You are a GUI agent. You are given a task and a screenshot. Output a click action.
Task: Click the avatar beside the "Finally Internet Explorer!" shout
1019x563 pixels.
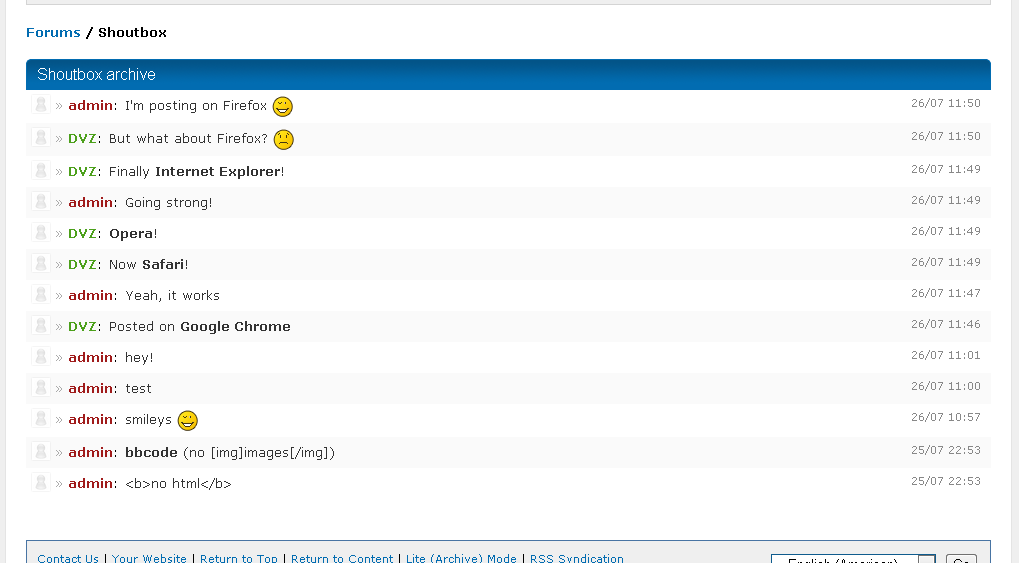pos(40,171)
